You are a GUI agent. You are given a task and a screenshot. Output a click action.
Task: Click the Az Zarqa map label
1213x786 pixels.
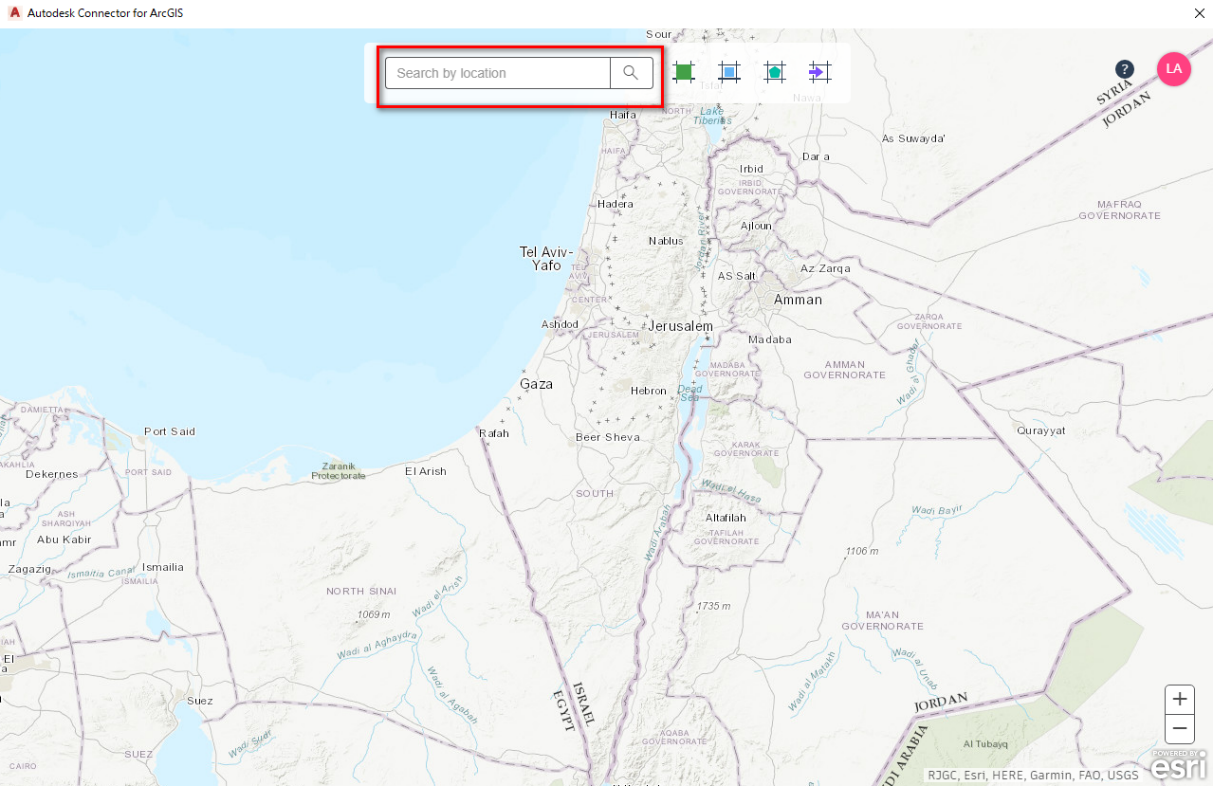click(x=825, y=268)
